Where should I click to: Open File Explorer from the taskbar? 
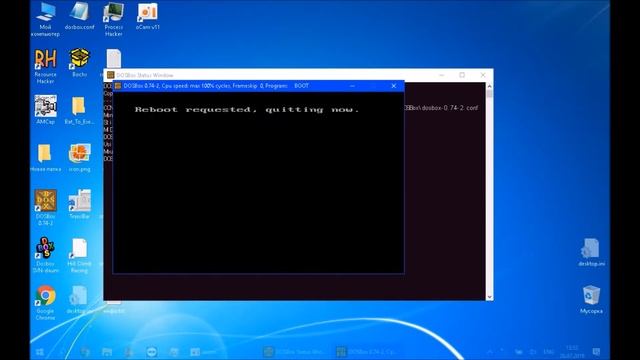tap(107, 352)
